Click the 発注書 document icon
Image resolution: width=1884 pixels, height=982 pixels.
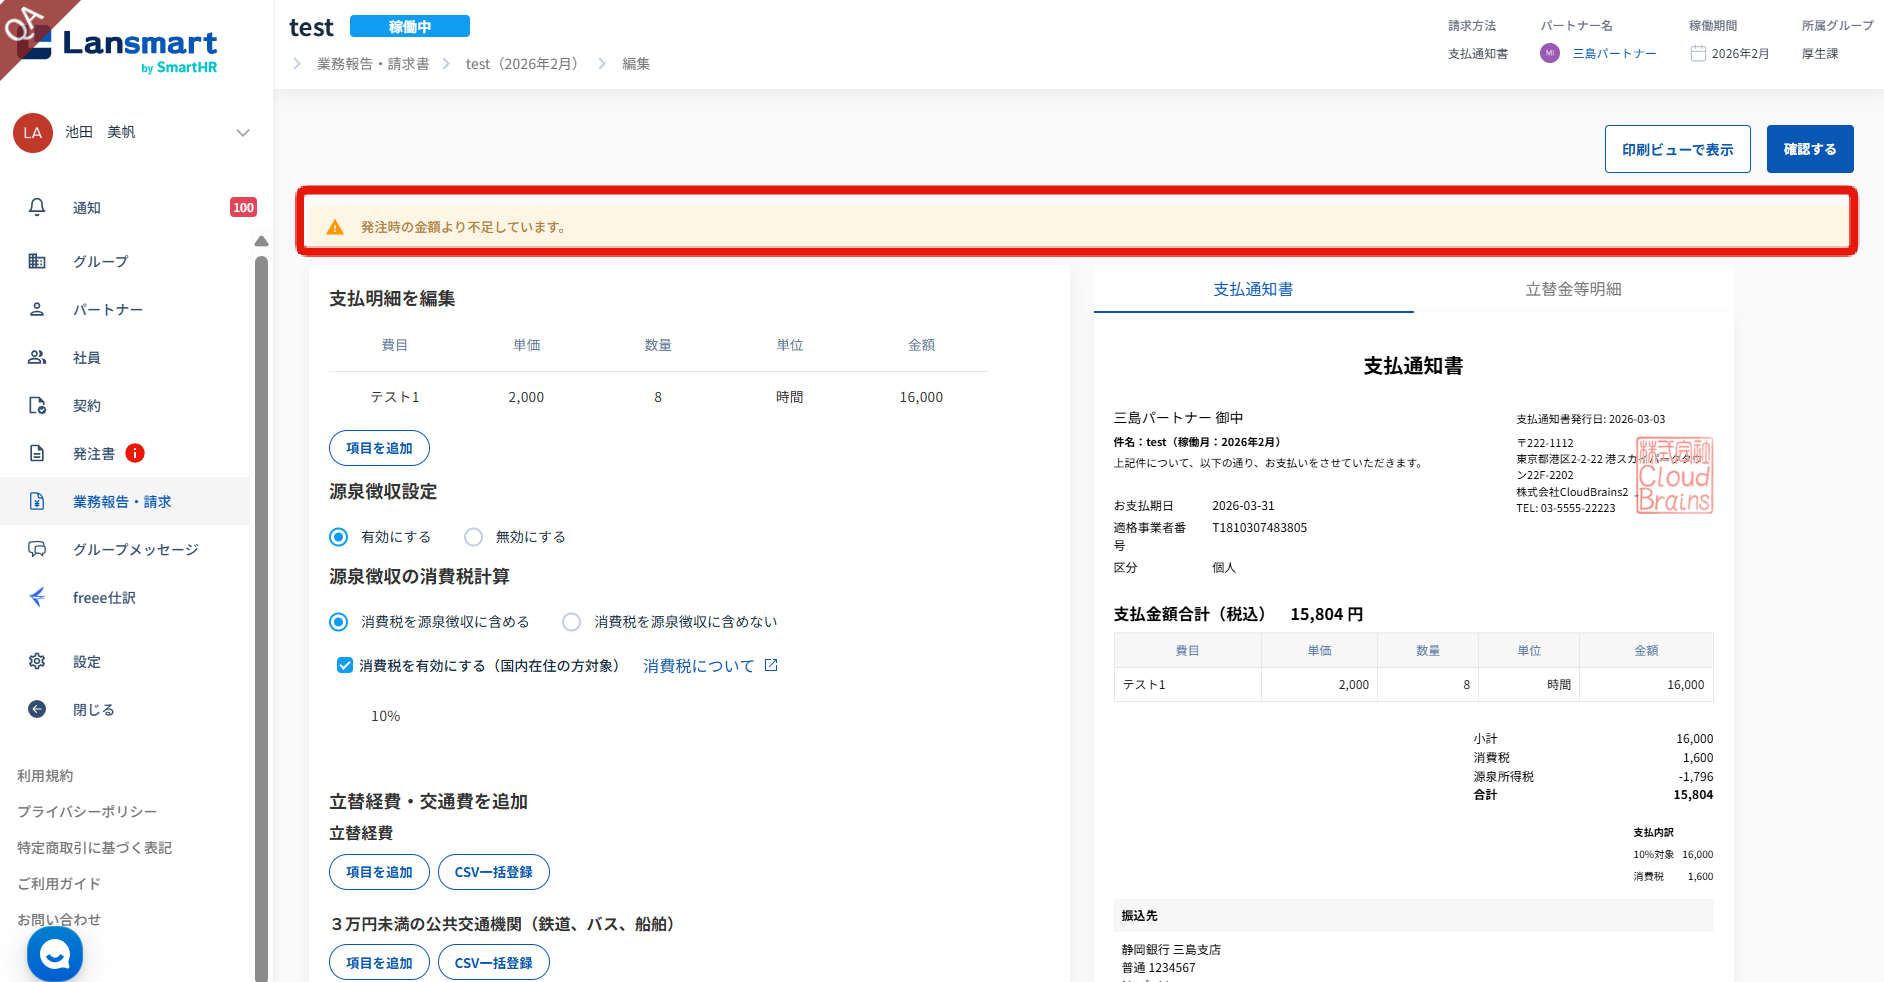[x=37, y=453]
